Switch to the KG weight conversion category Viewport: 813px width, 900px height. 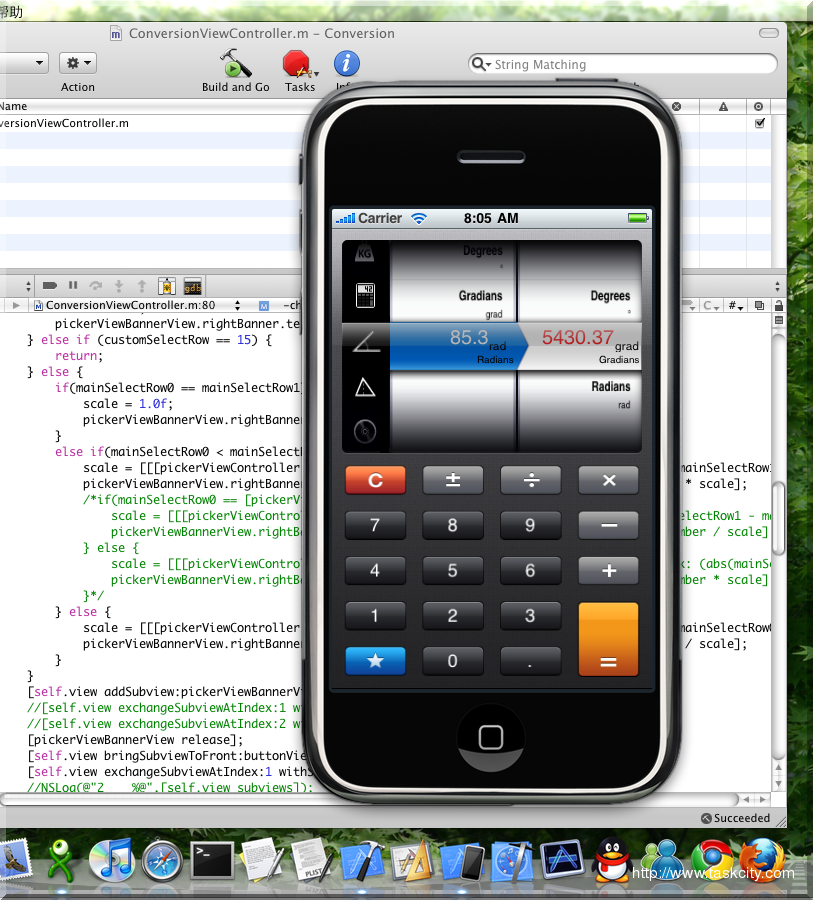[363, 253]
